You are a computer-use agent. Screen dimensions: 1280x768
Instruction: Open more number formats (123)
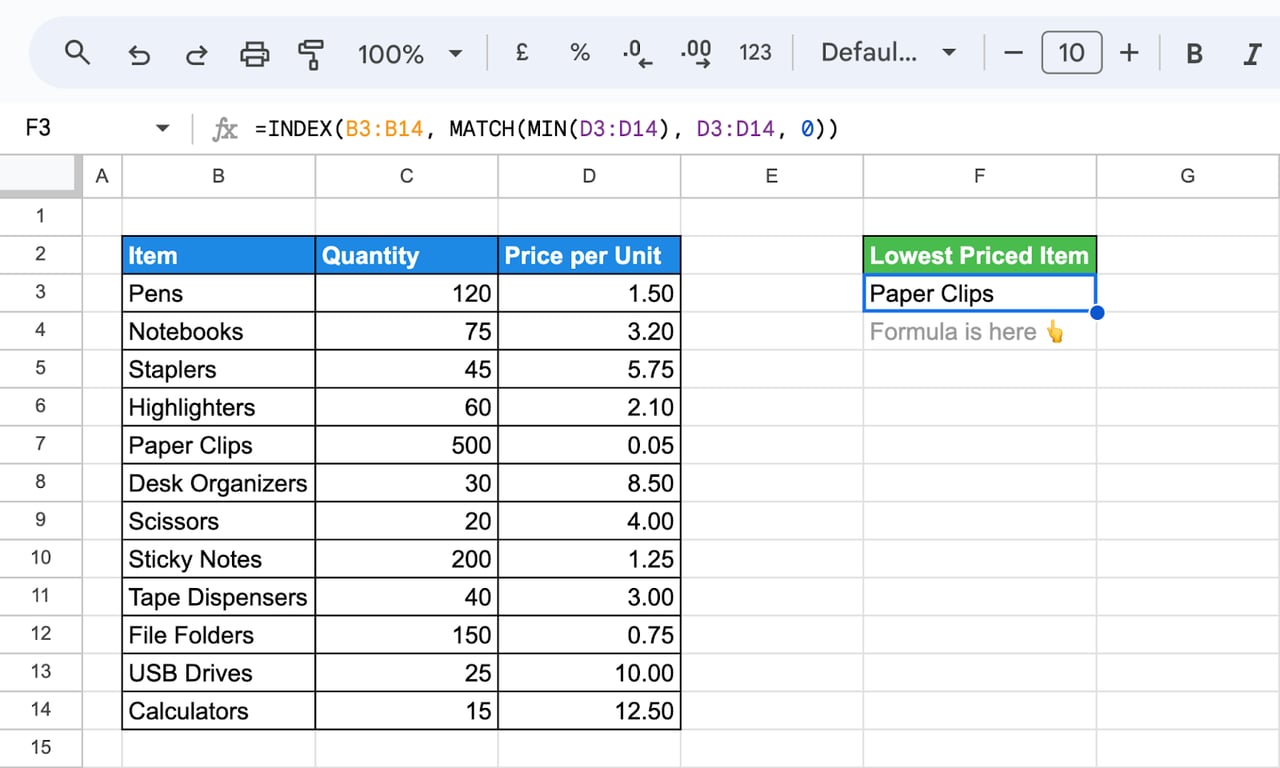pyautogui.click(x=755, y=53)
